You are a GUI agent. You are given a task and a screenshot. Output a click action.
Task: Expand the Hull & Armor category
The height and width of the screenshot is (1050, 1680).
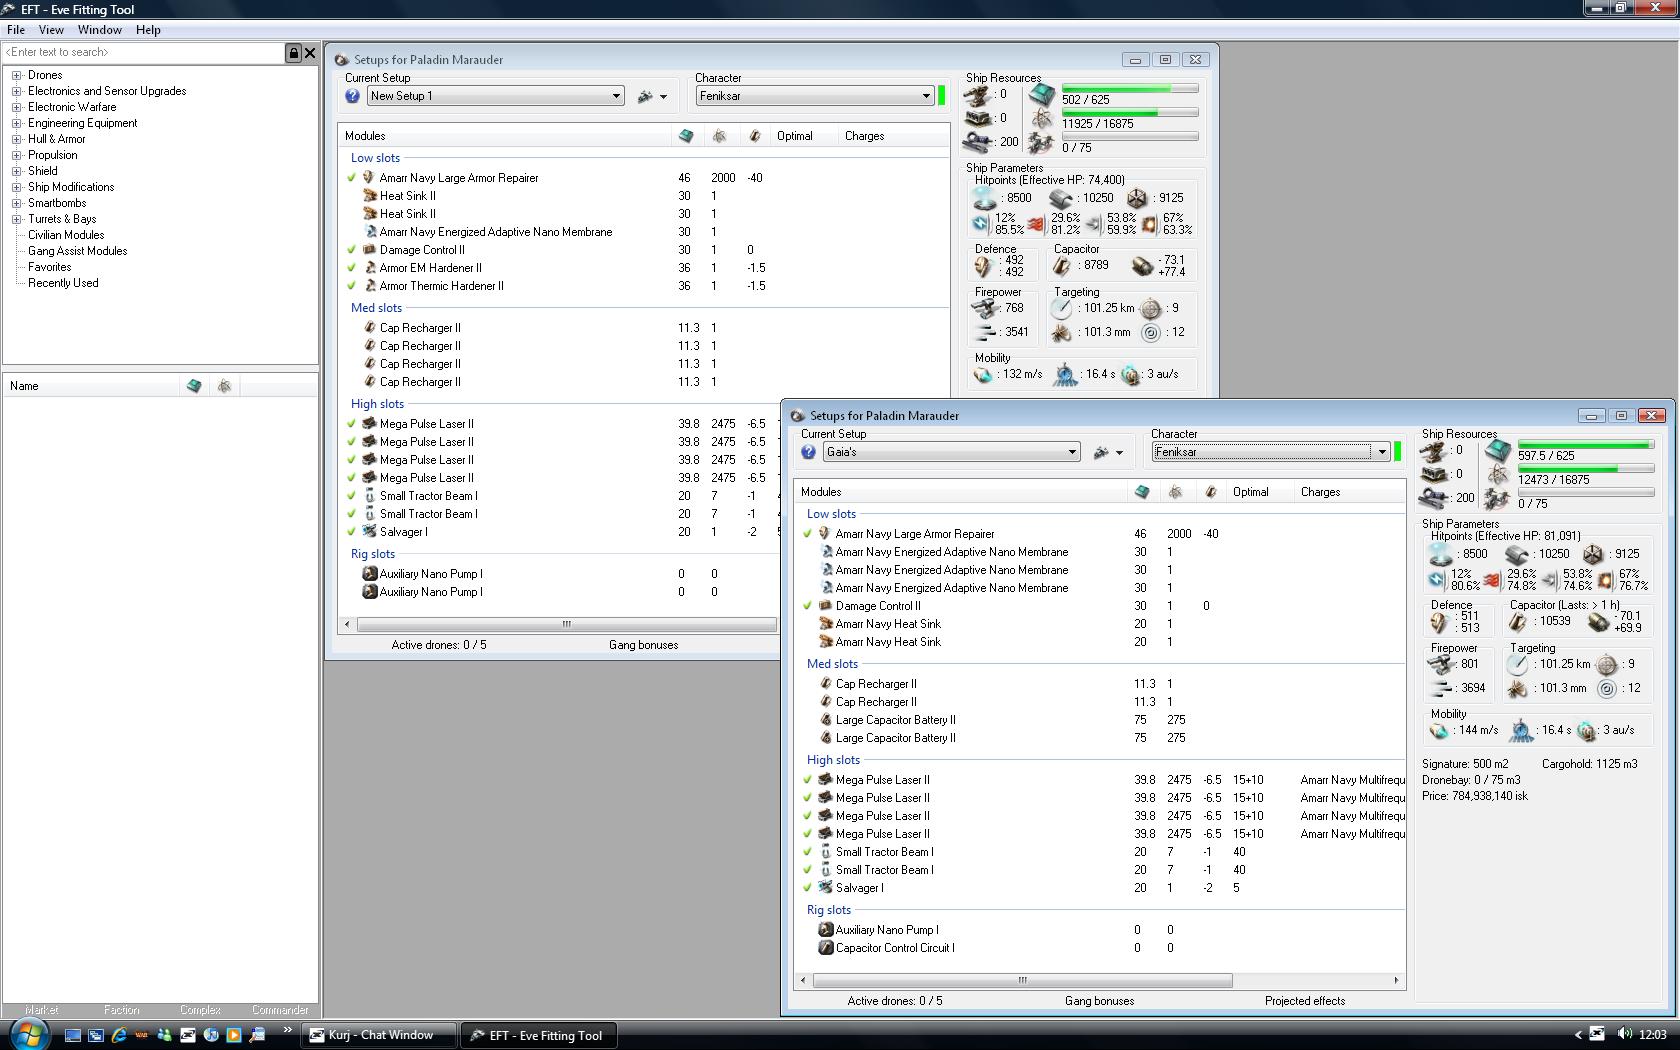point(16,139)
